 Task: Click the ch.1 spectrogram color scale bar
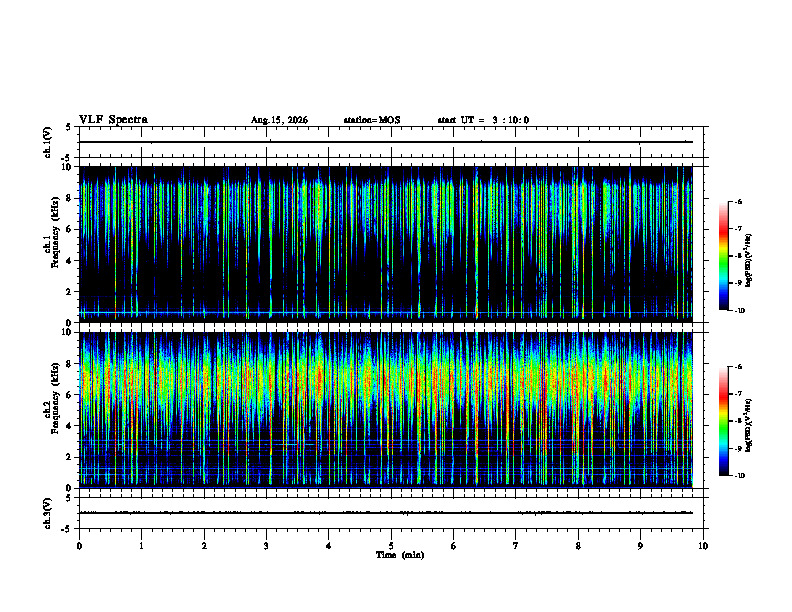pyautogui.click(x=723, y=256)
